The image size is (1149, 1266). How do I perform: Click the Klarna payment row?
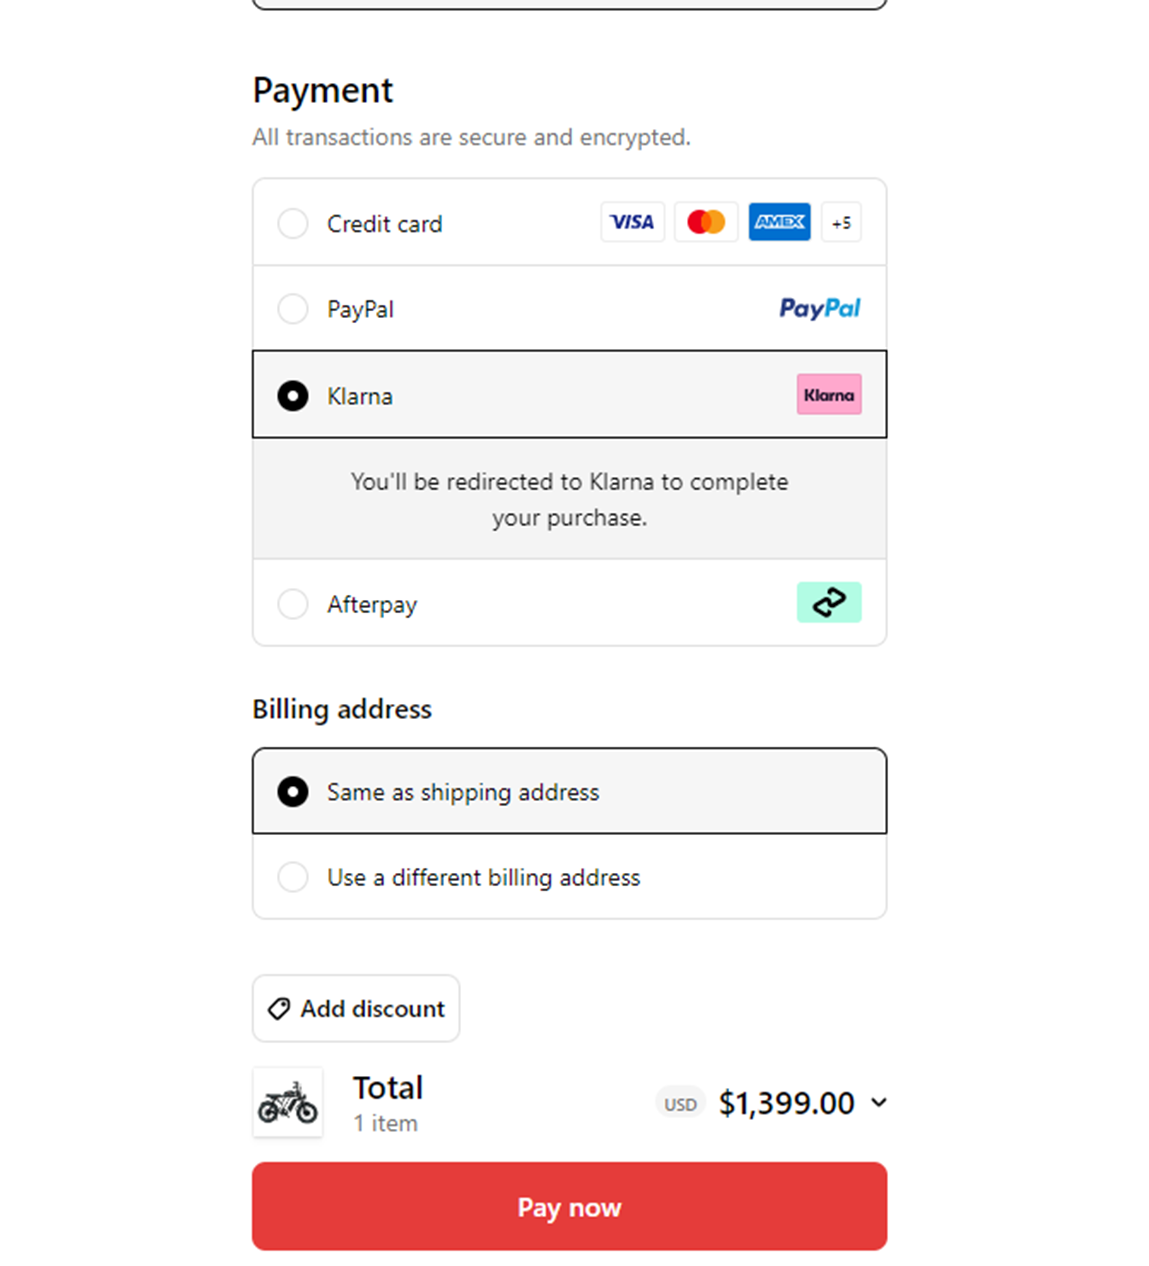(500, 395)
